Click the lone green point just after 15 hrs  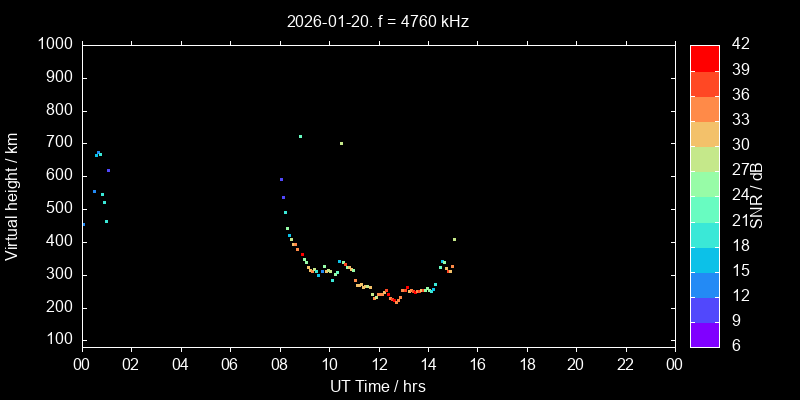pyautogui.click(x=454, y=239)
